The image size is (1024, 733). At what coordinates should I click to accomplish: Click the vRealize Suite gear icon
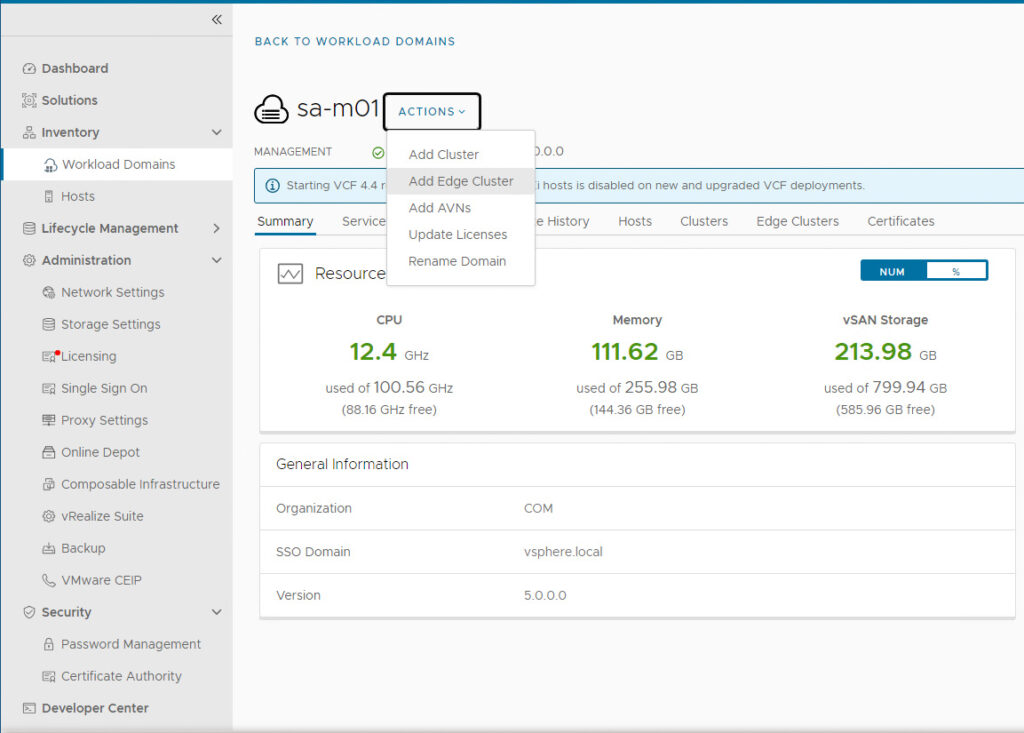tap(48, 516)
